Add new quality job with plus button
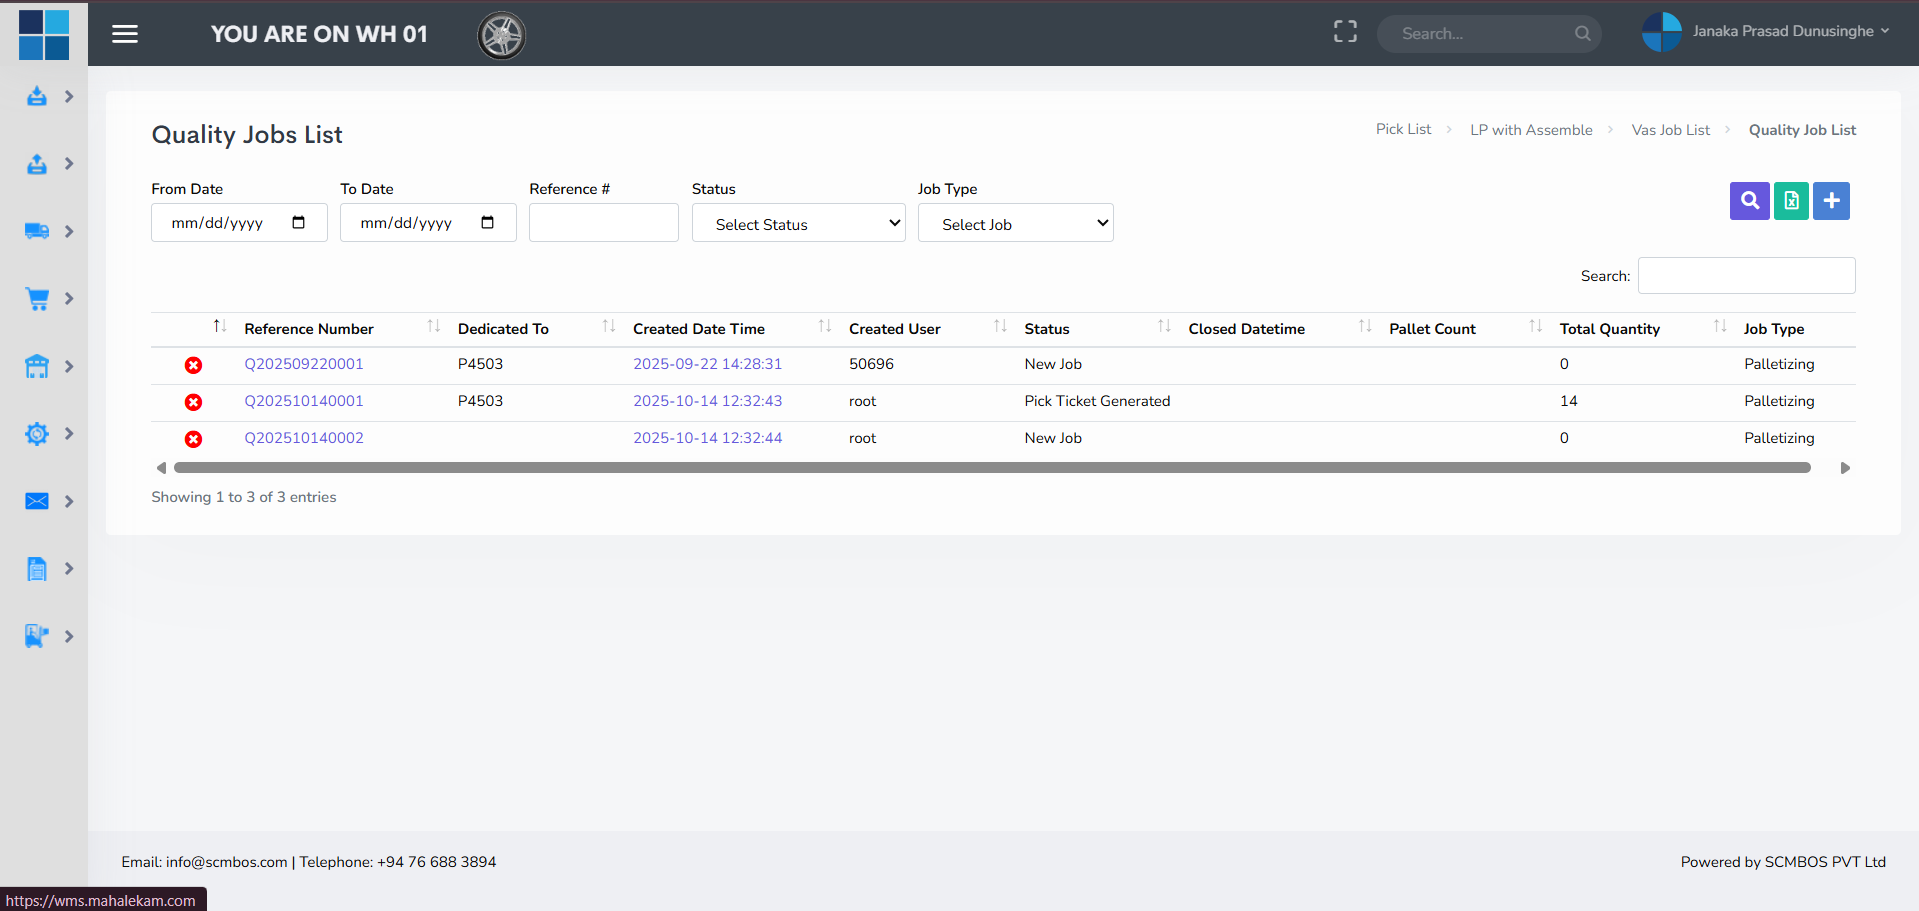This screenshot has height=911, width=1919. (x=1831, y=201)
